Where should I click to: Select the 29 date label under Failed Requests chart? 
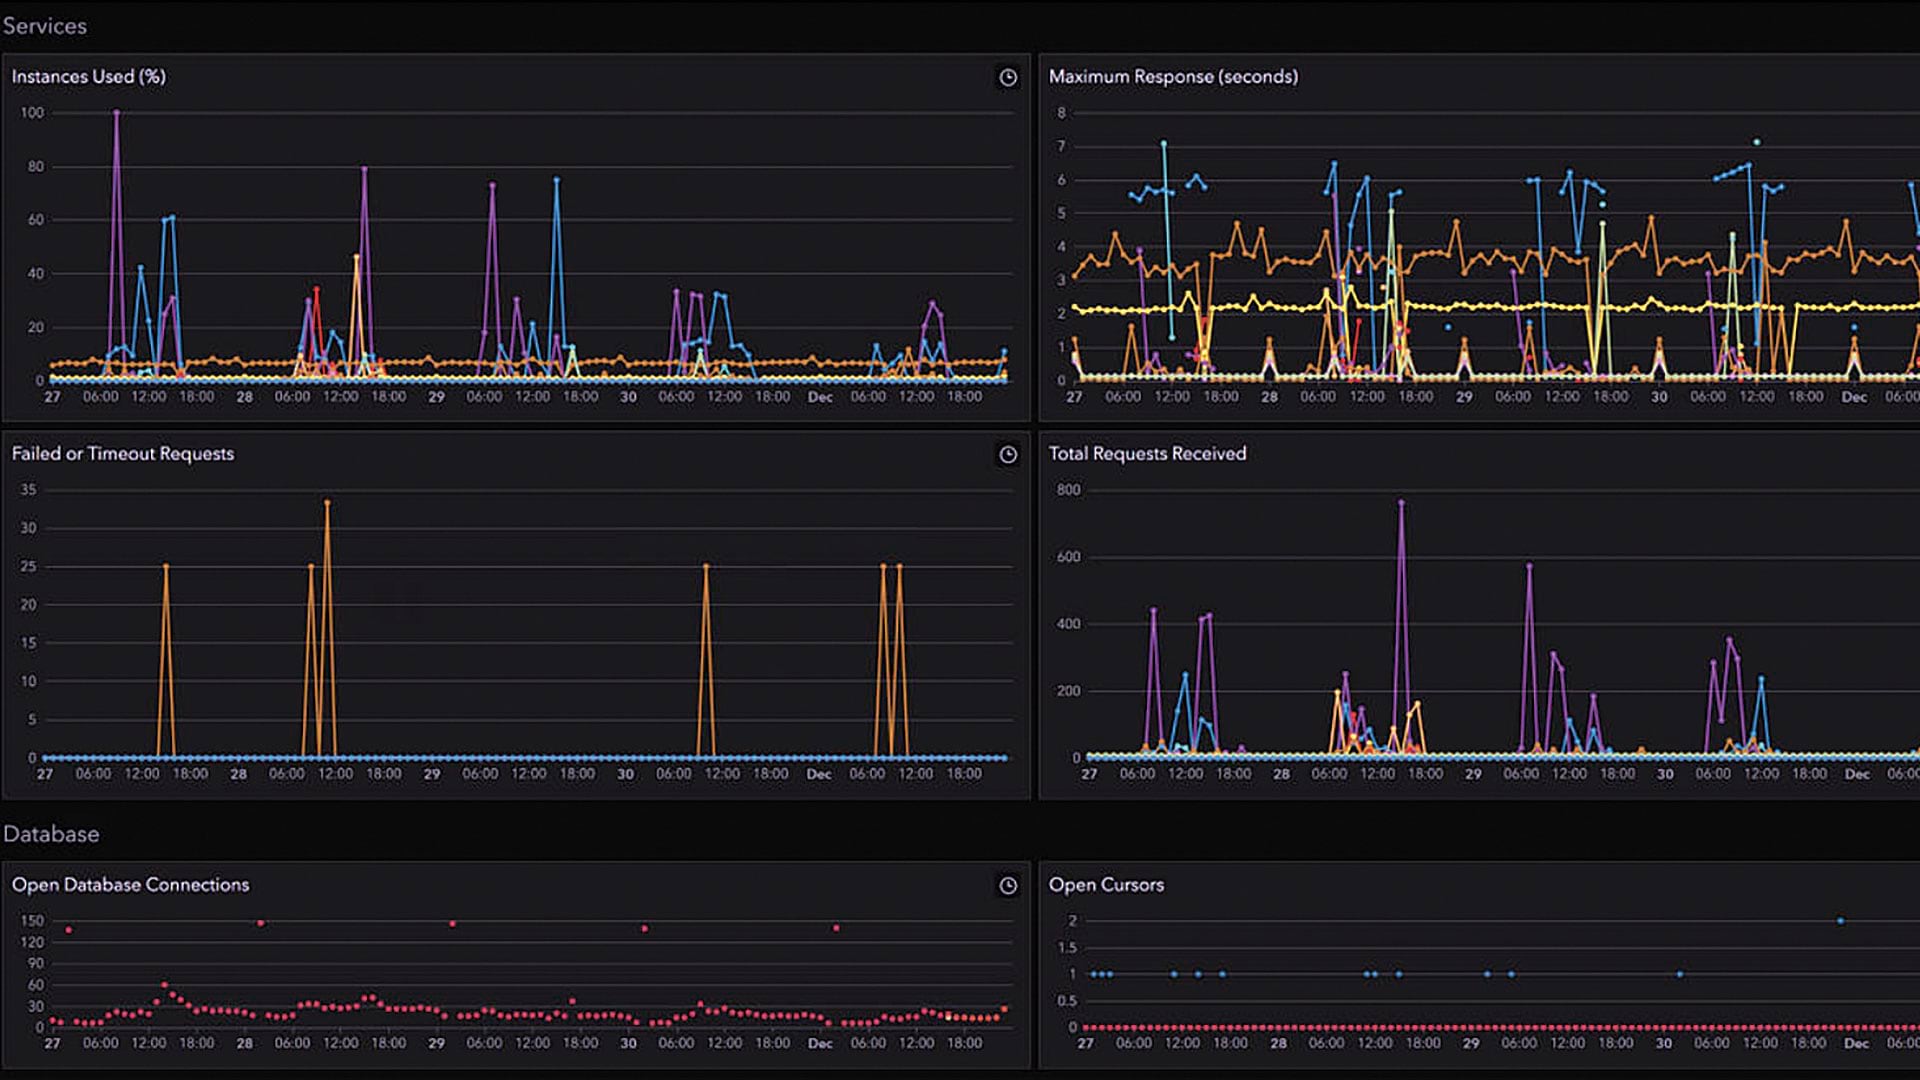coord(432,775)
